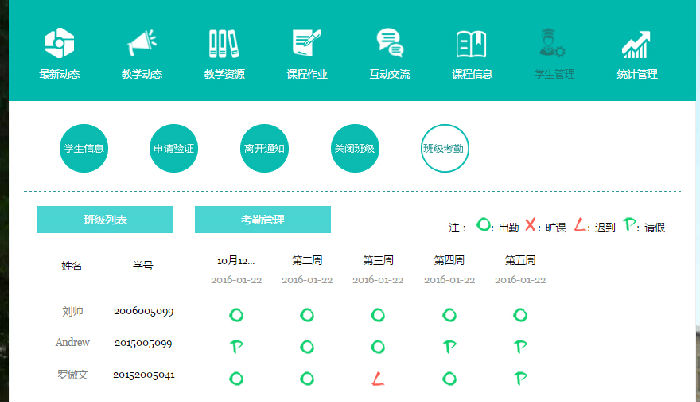Select the 课程作业 homework icon
Image resolution: width=700 pixels, height=402 pixels.
(306, 44)
